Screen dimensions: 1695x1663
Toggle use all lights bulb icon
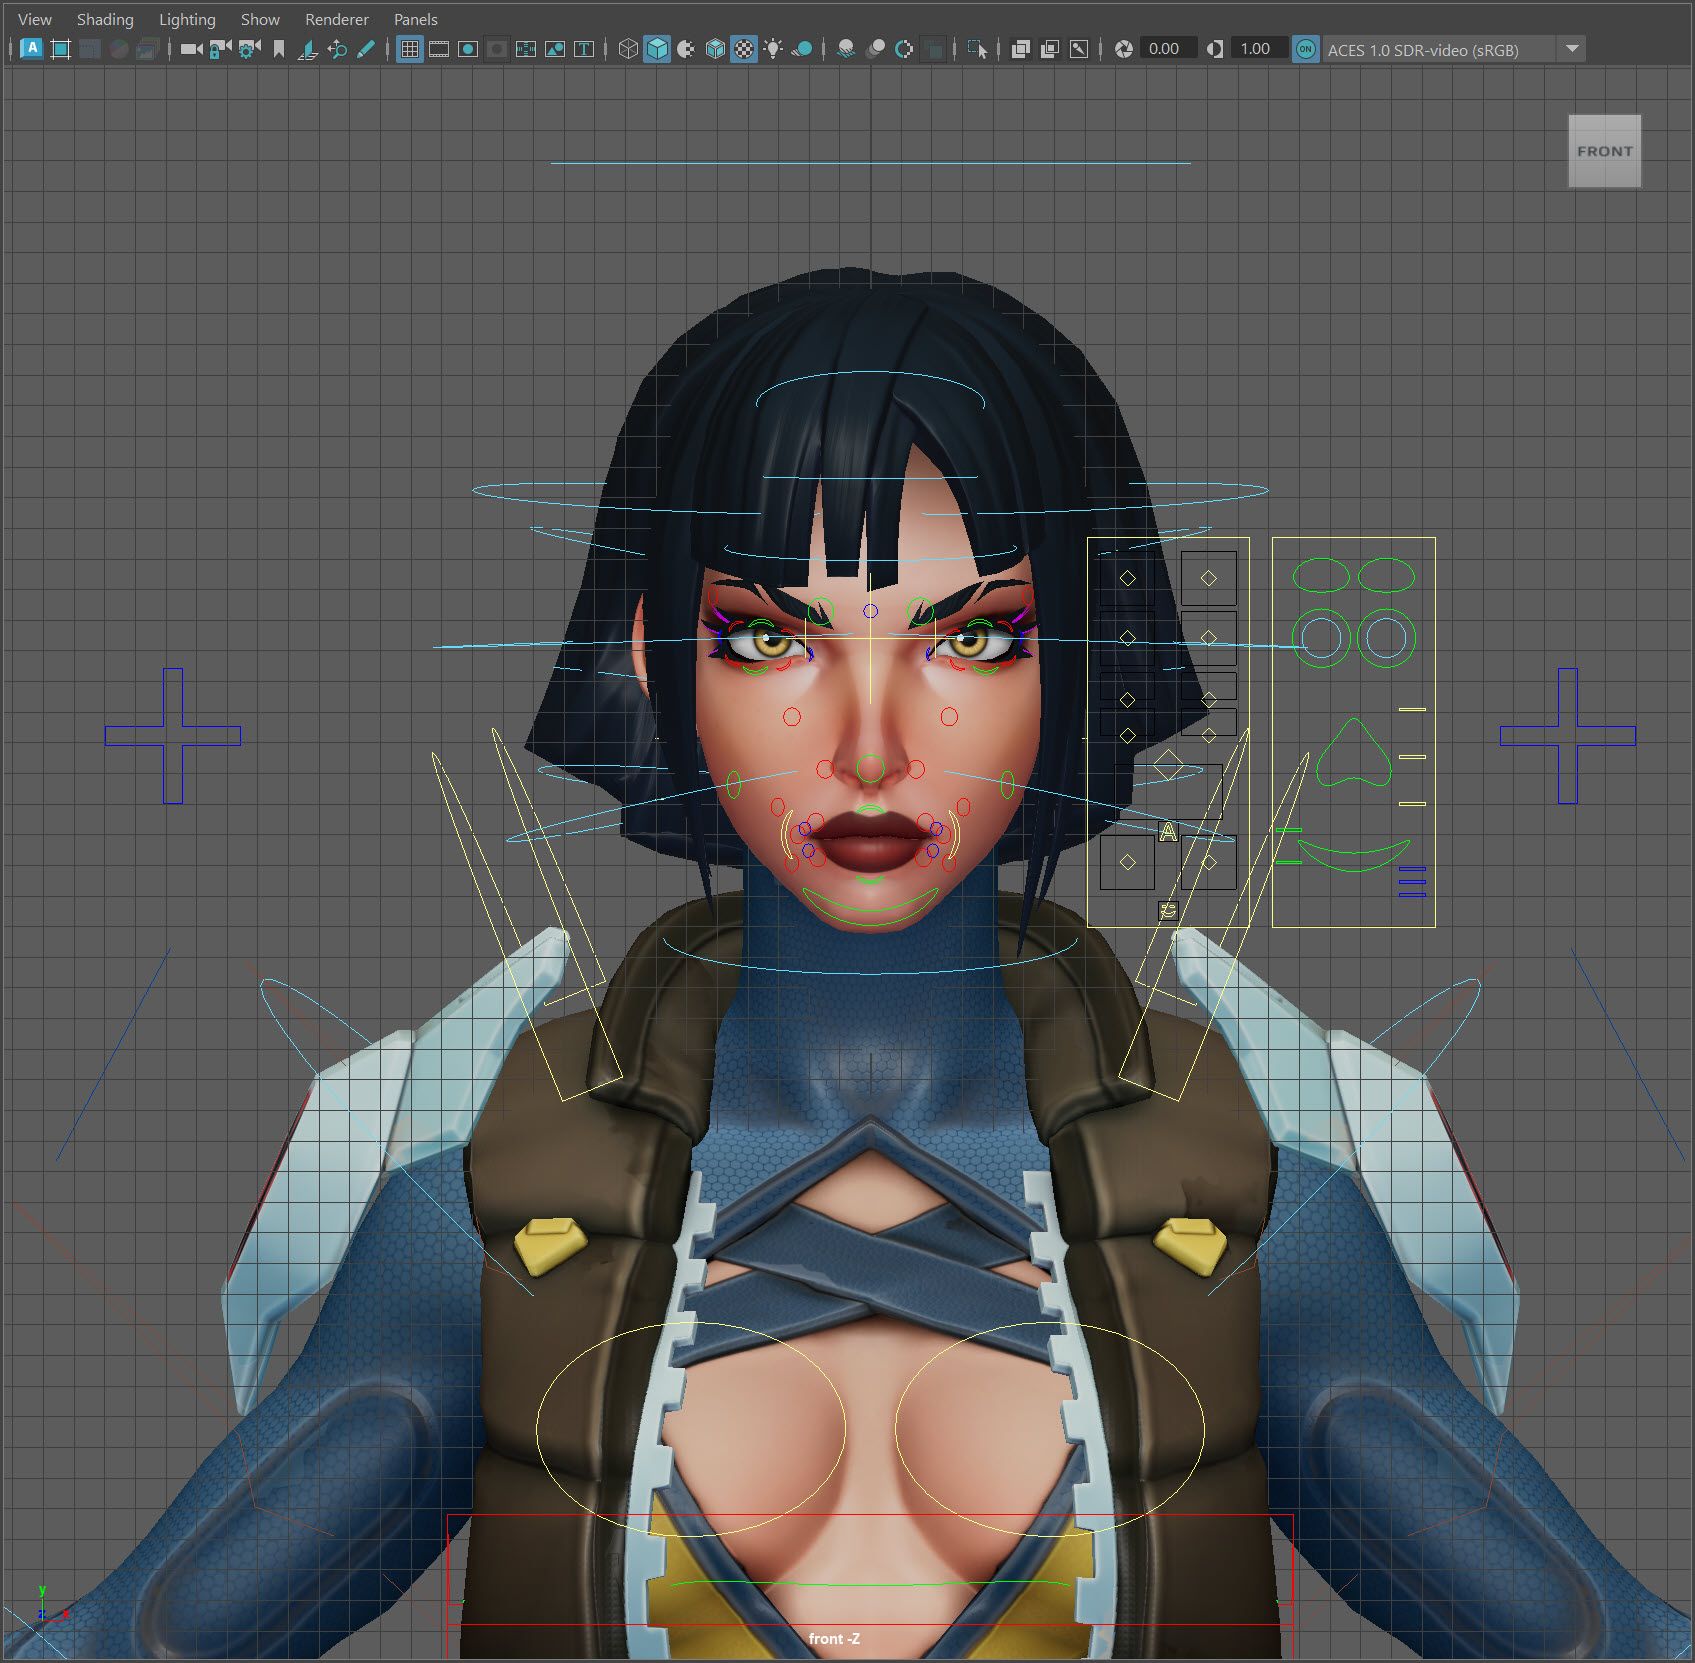click(773, 49)
